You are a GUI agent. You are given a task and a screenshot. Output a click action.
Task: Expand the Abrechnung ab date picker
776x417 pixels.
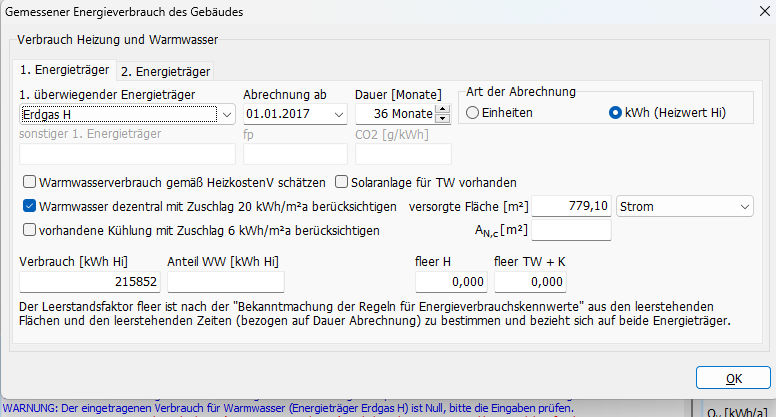tap(337, 114)
